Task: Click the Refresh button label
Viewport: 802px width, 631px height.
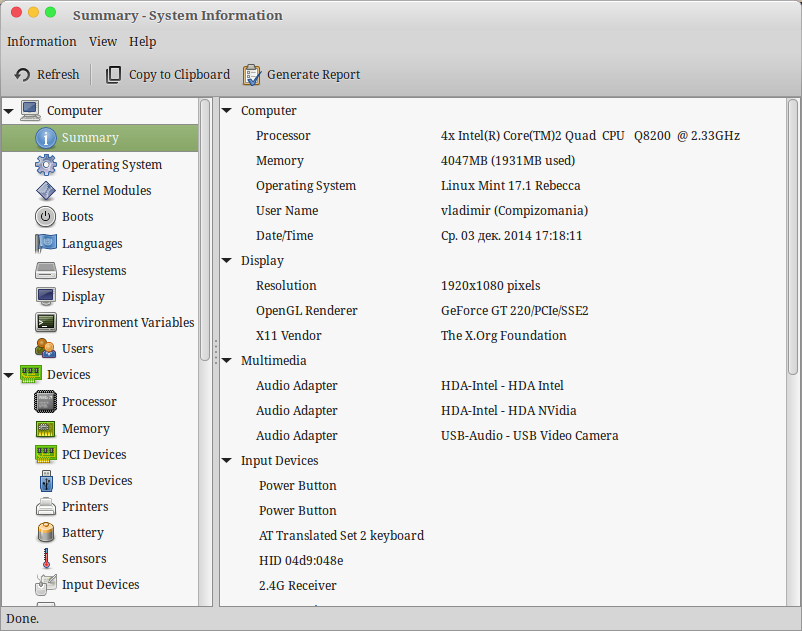Action: [58, 75]
